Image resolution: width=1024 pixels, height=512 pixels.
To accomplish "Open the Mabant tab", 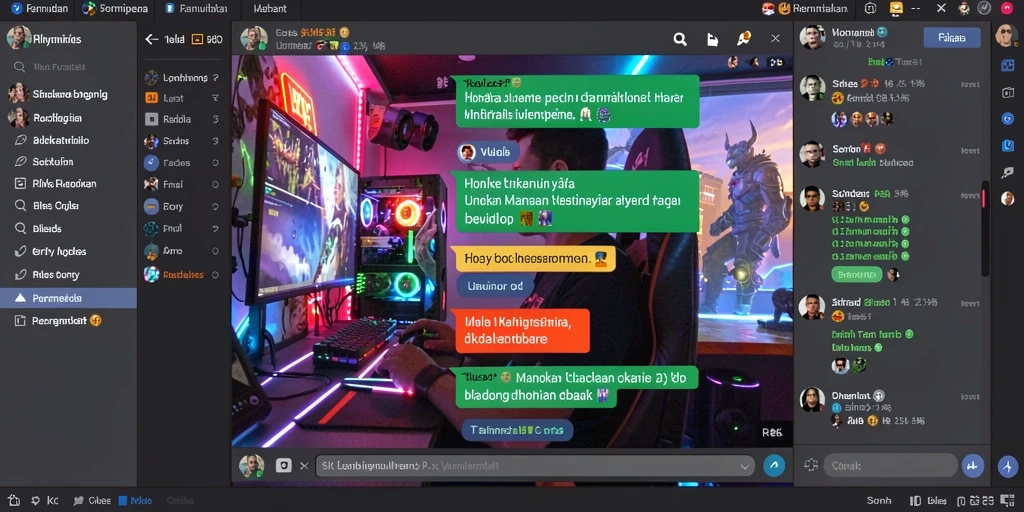I will (x=270, y=9).
